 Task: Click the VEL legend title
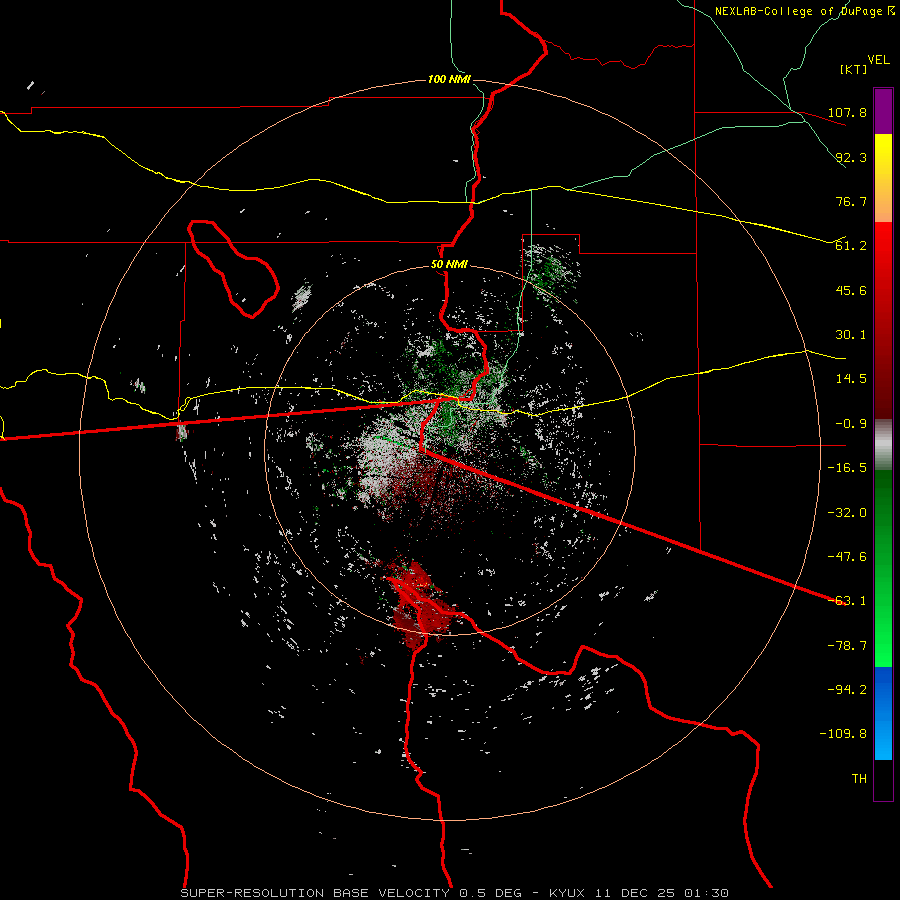point(878,60)
